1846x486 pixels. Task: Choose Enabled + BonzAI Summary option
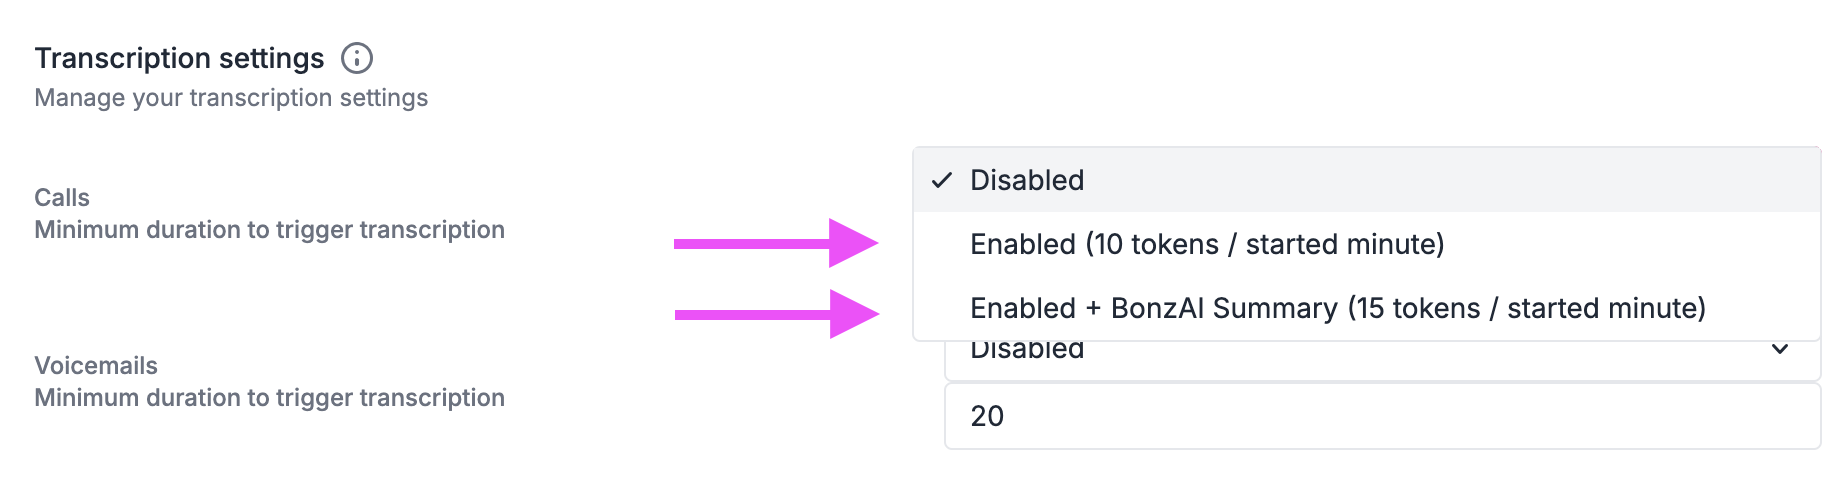(x=1366, y=308)
